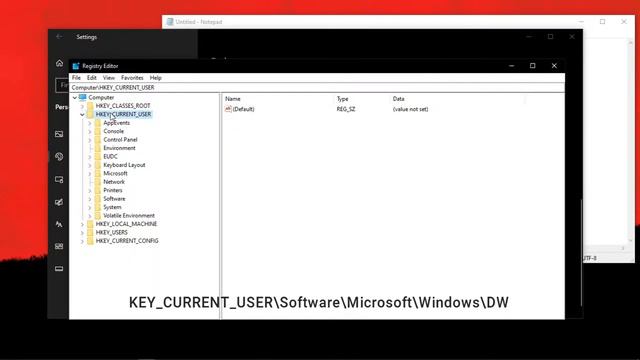Viewport: 640px width, 360px height.
Task: Expand the Console key
Action: (x=90, y=131)
